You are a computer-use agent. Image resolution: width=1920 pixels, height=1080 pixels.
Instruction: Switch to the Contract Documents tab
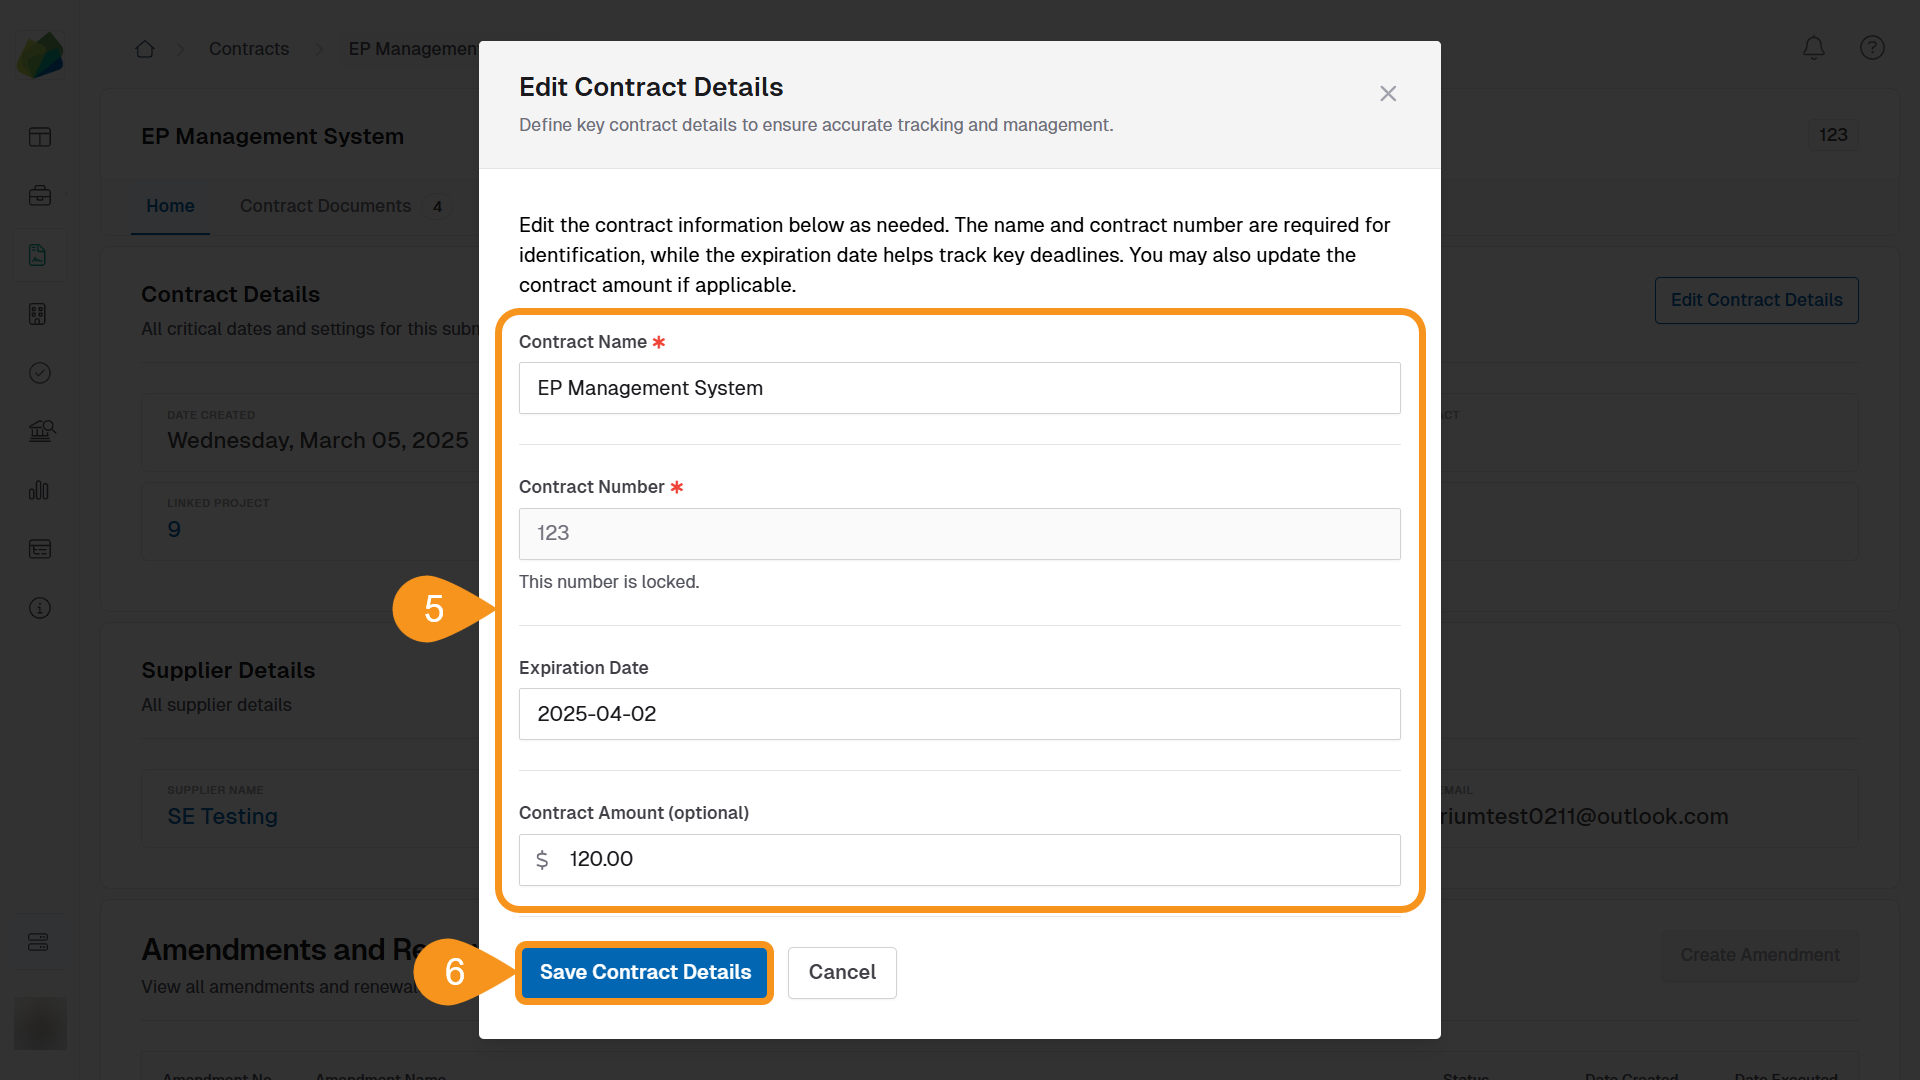[x=325, y=206]
